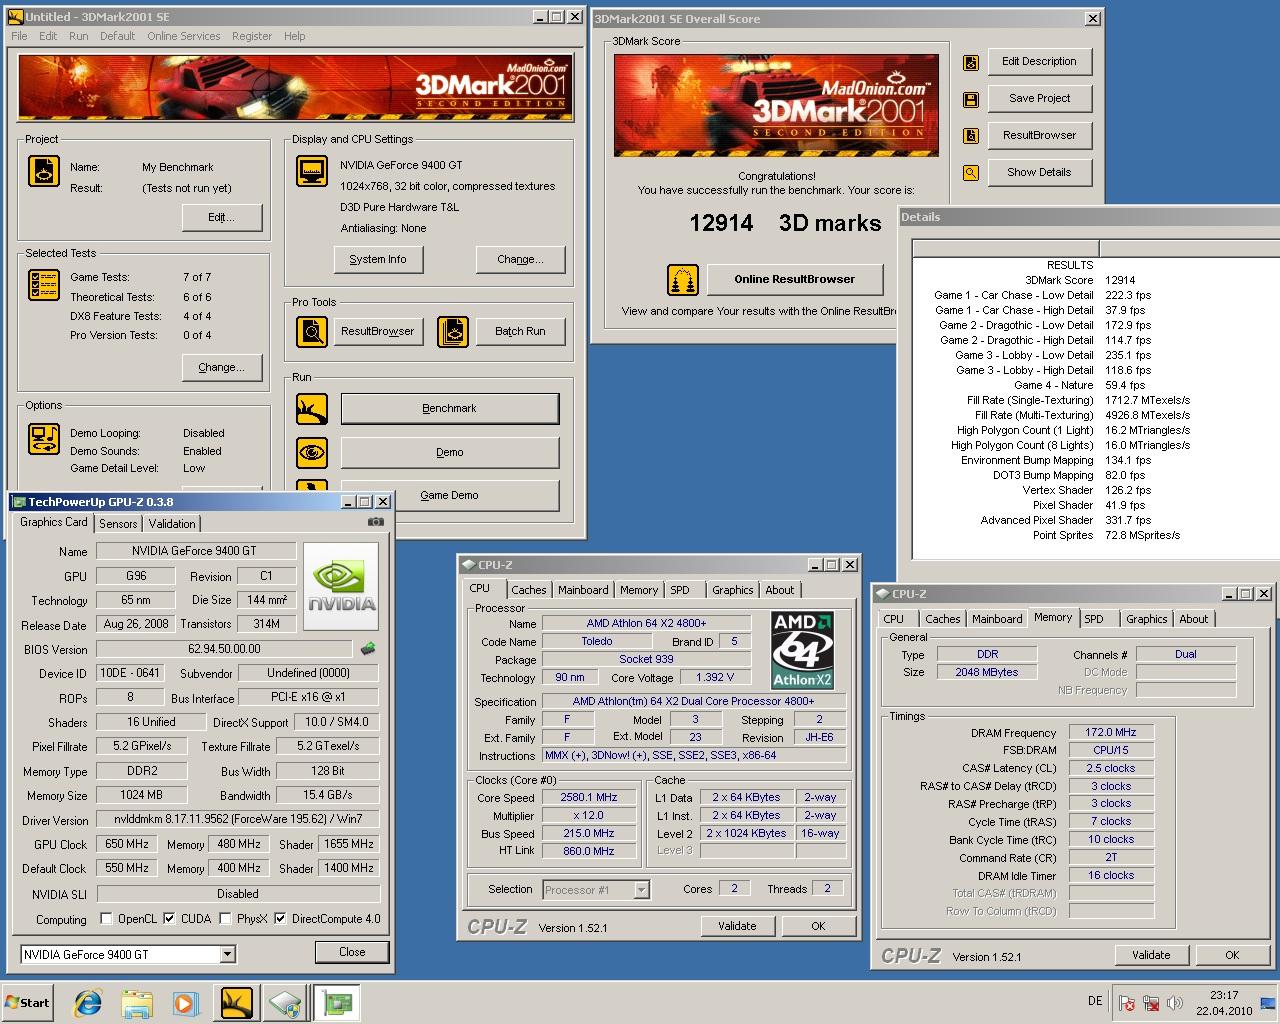Click the GPU-Z Name field
Image resolution: width=1280 pixels, height=1024 pixels.
tap(194, 551)
